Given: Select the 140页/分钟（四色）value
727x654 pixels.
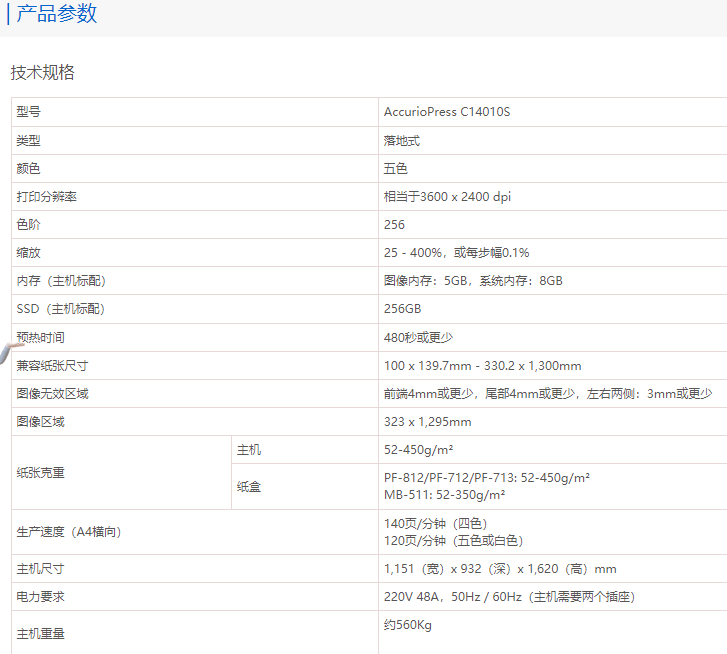Looking at the screenshot, I should [x=436, y=524].
